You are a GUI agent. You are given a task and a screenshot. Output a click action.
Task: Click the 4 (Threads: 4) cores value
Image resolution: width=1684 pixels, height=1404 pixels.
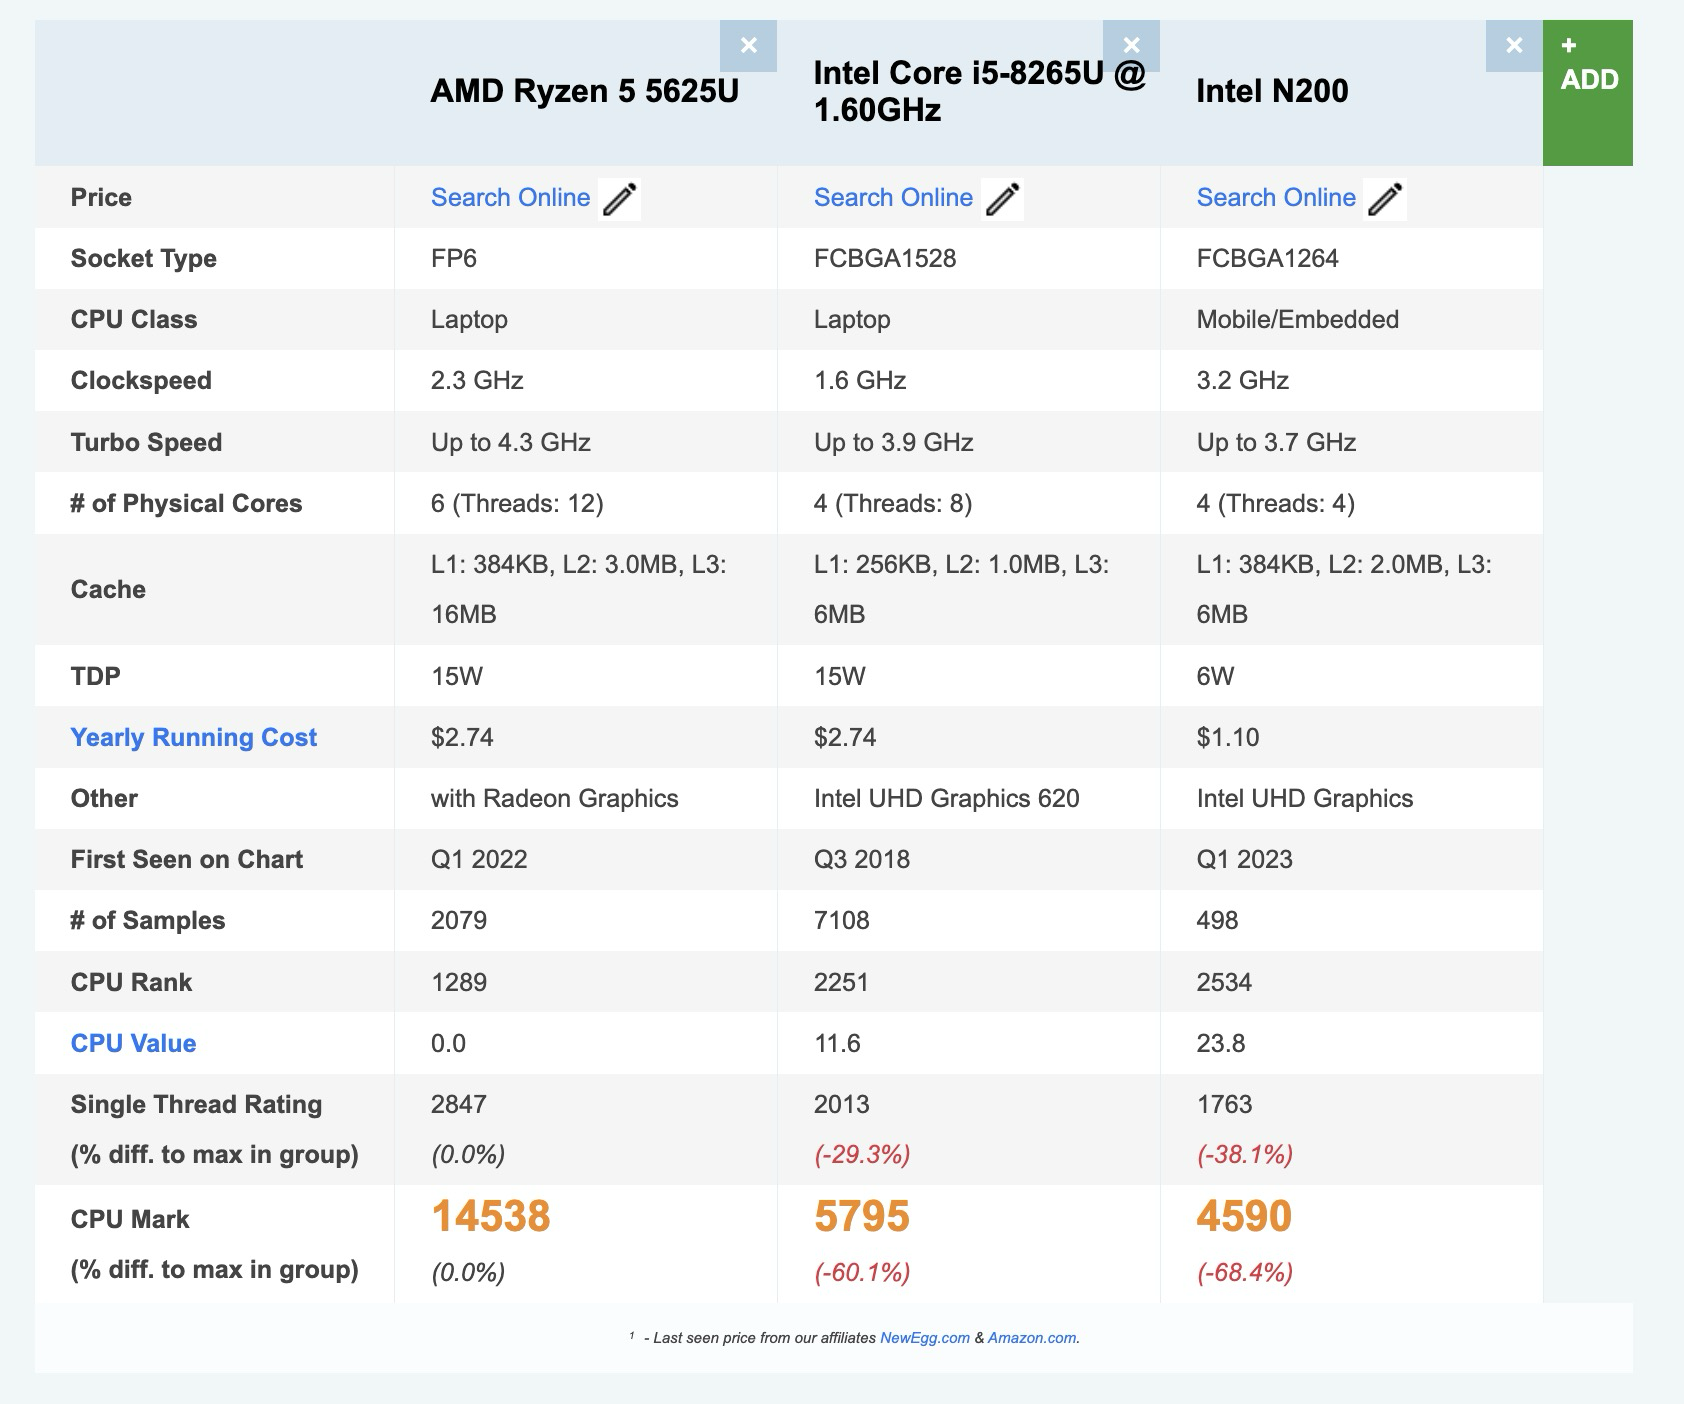(1276, 503)
